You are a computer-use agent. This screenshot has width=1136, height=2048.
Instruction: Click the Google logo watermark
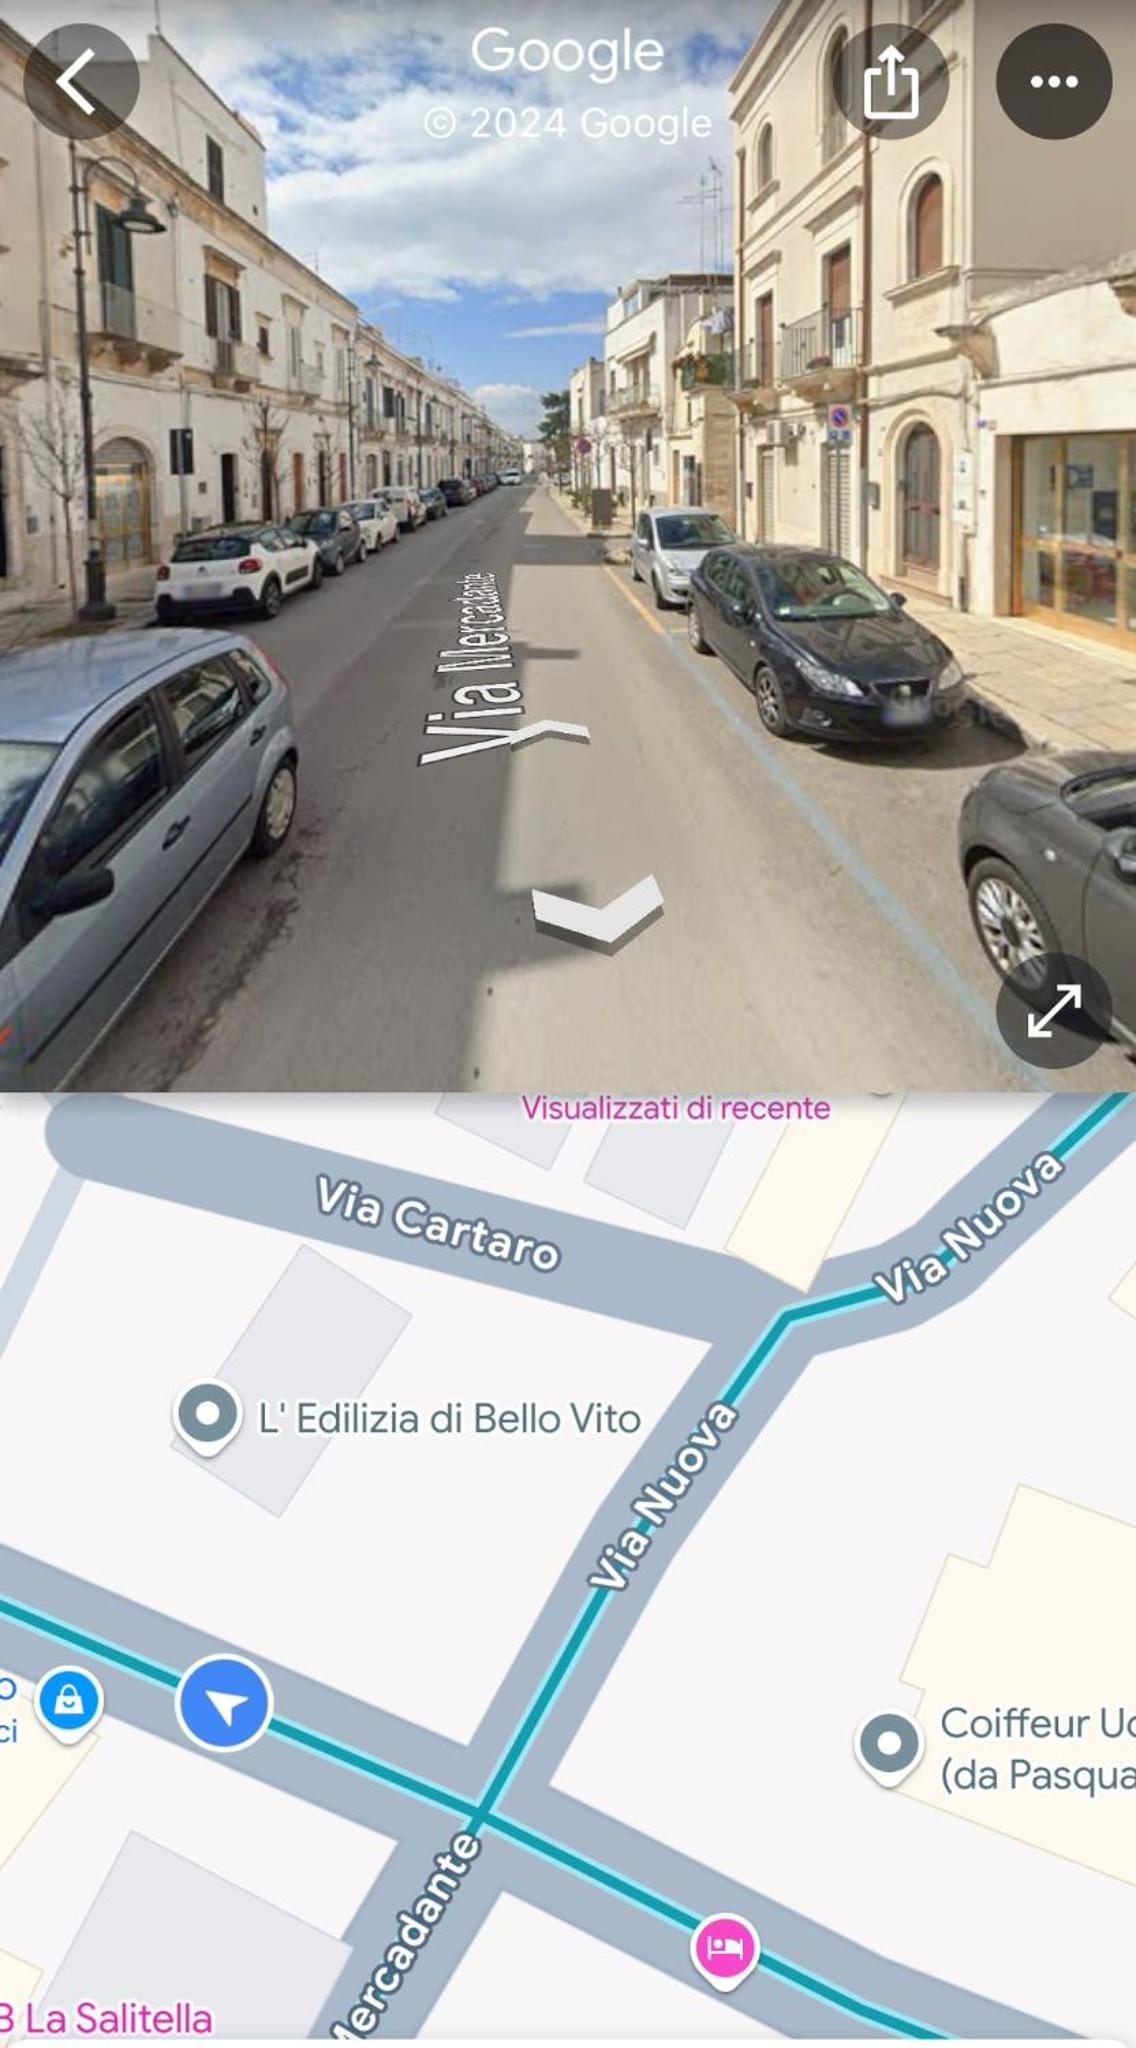[567, 52]
